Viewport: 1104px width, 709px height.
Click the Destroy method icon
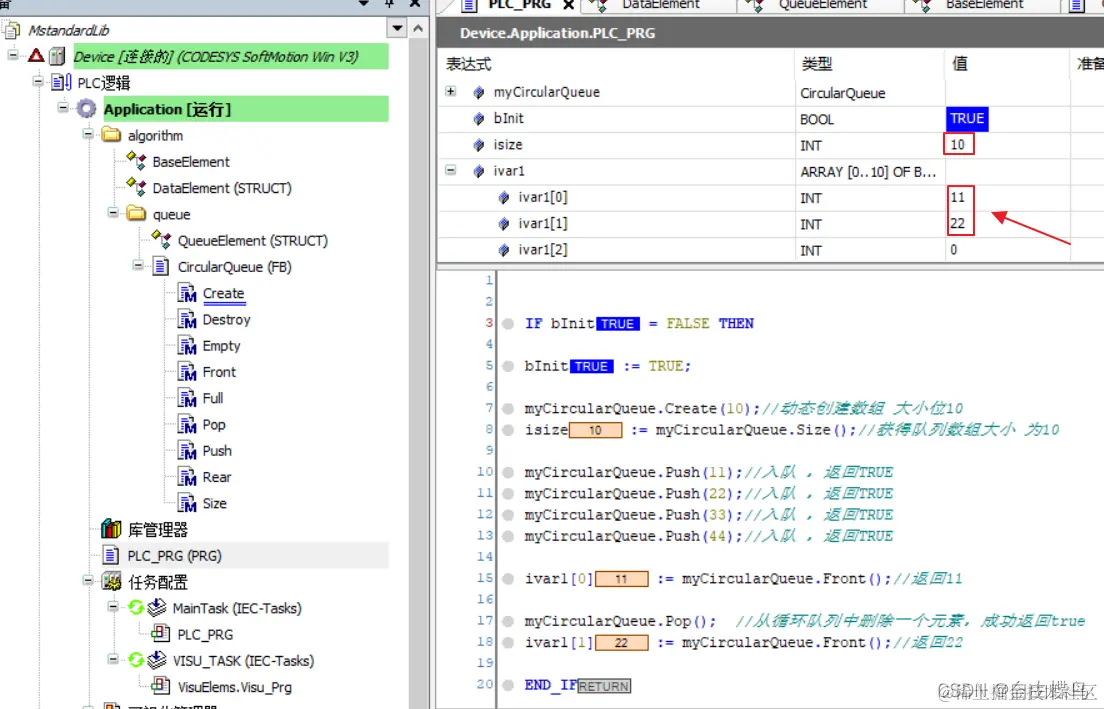pos(187,319)
